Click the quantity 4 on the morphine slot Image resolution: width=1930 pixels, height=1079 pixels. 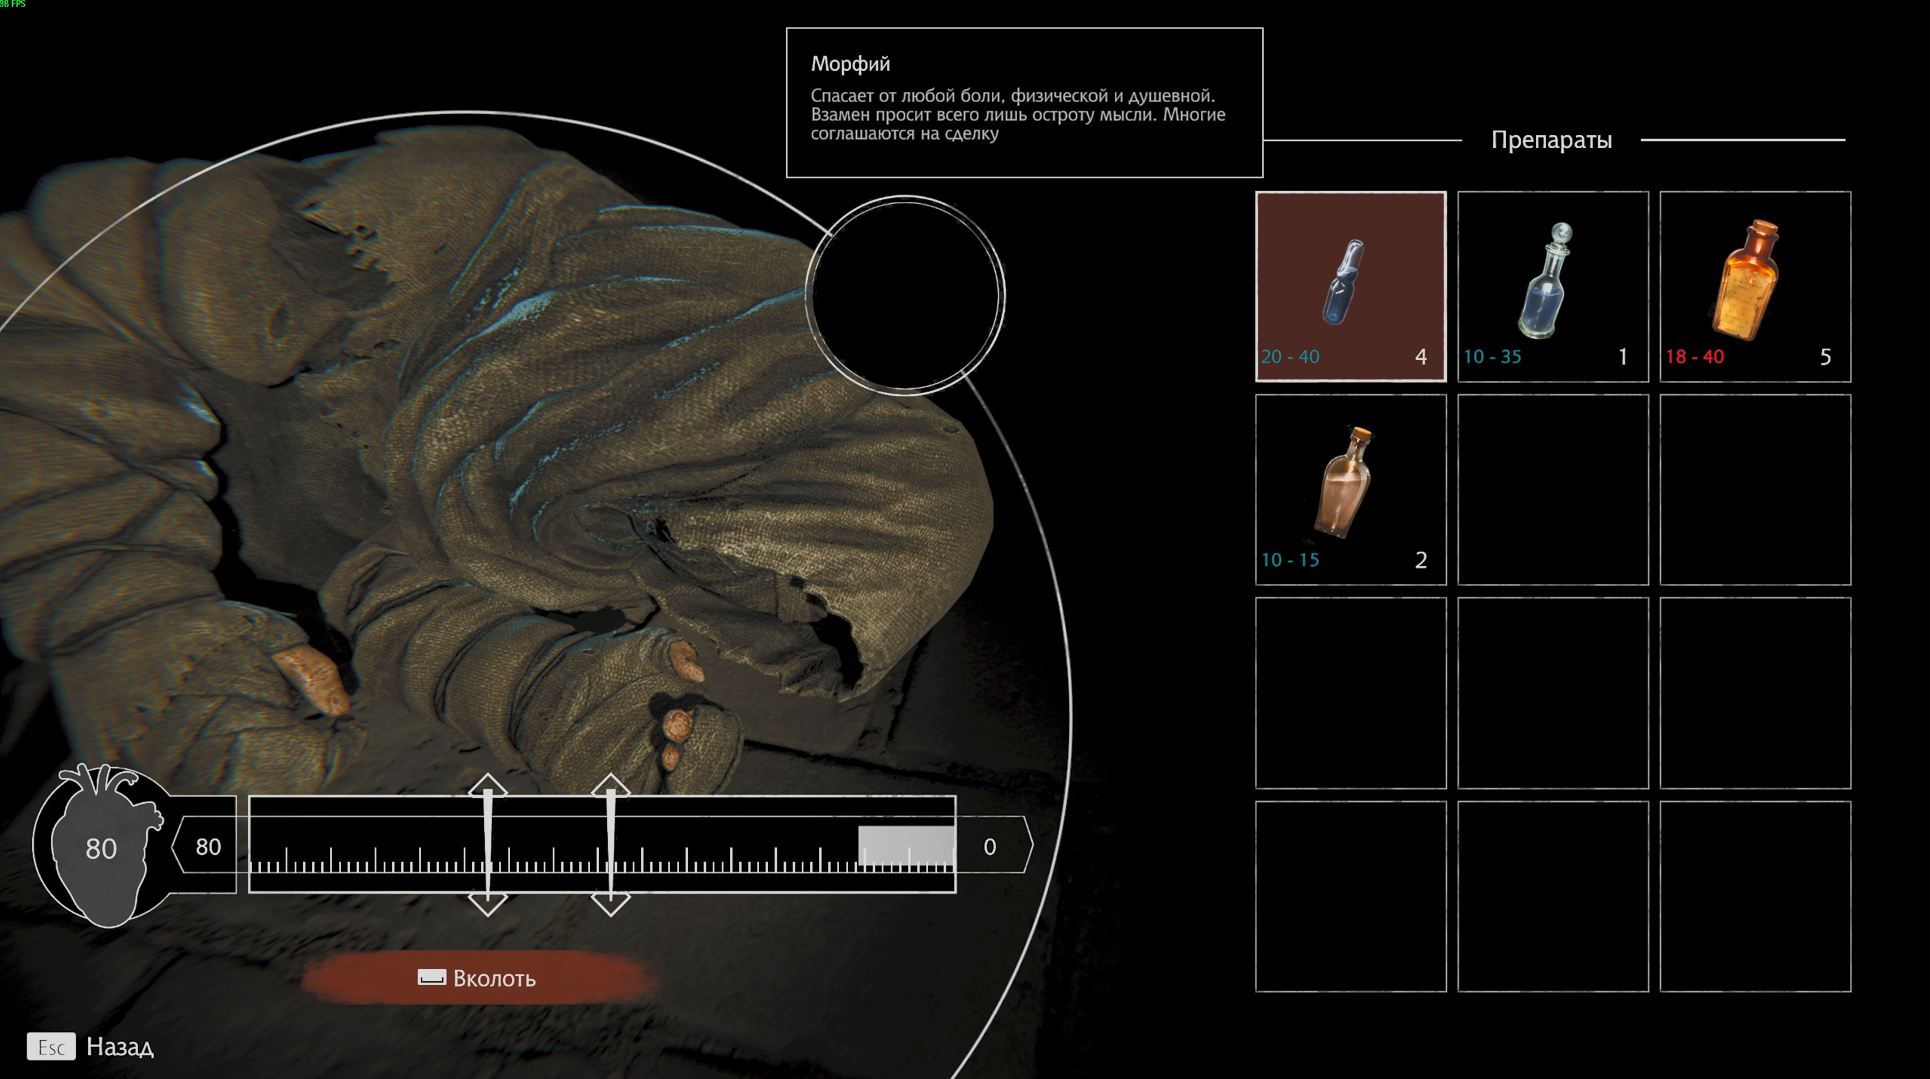tap(1421, 357)
